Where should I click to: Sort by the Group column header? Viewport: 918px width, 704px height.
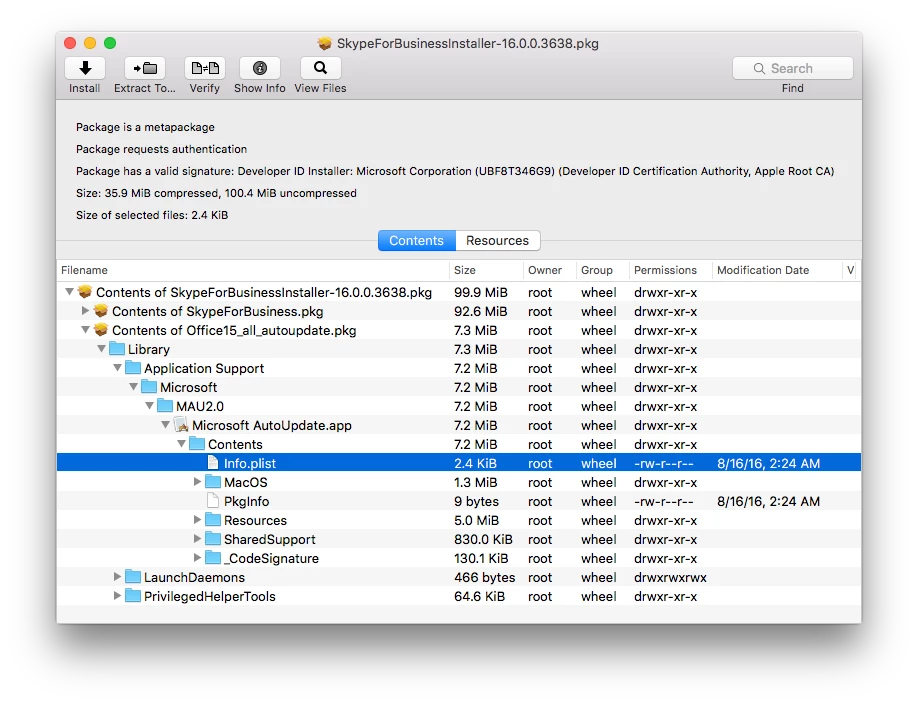(602, 270)
